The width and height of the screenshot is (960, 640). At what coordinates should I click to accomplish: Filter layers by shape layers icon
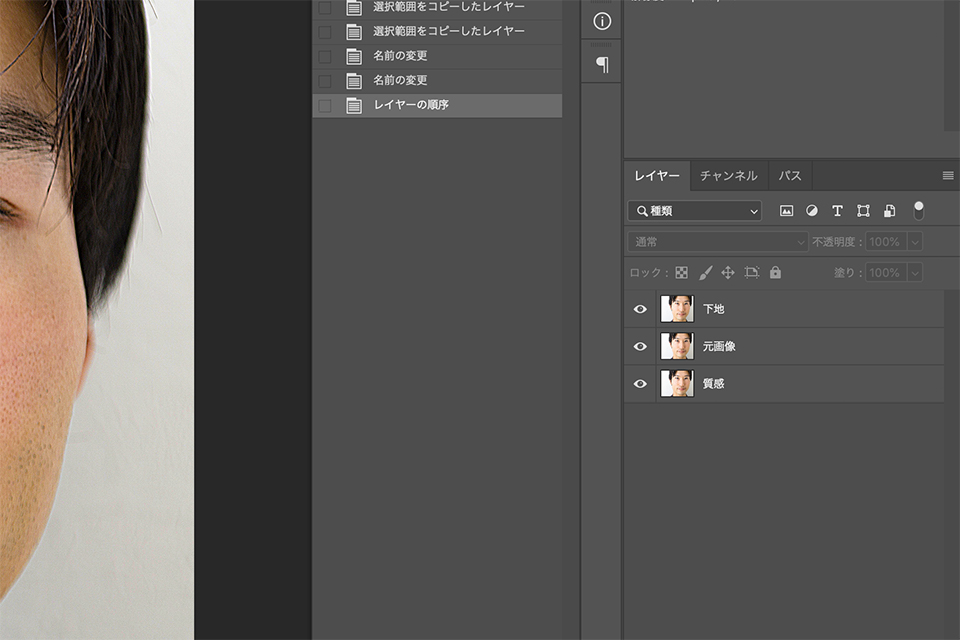pyautogui.click(x=863, y=211)
